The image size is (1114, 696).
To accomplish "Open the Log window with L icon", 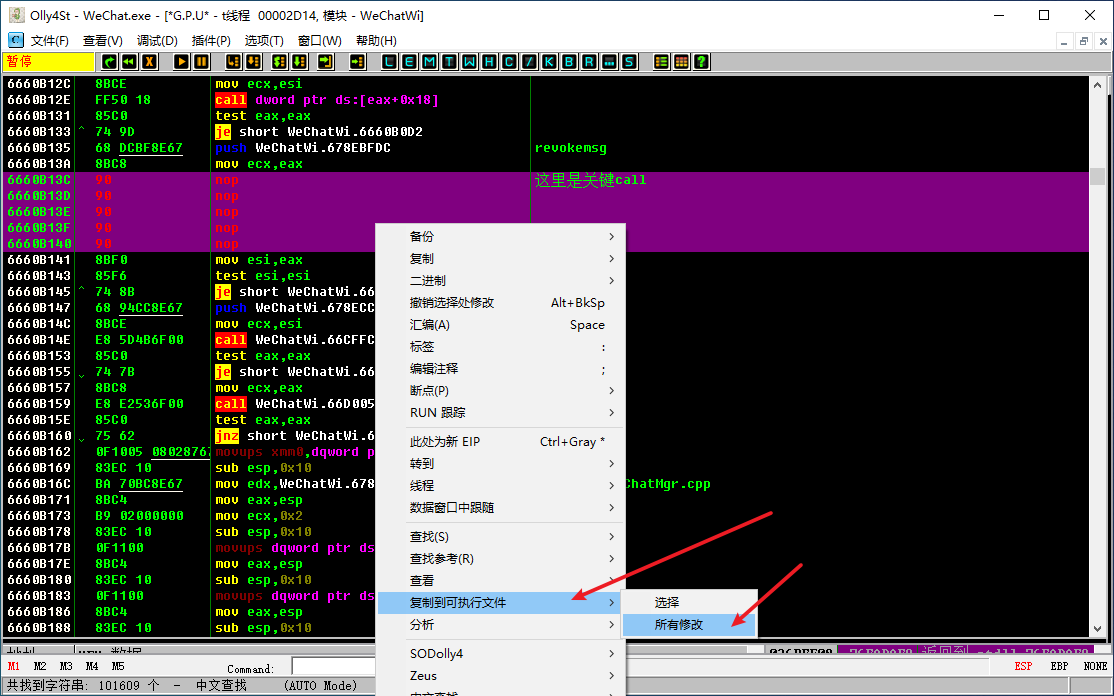I will (389, 62).
